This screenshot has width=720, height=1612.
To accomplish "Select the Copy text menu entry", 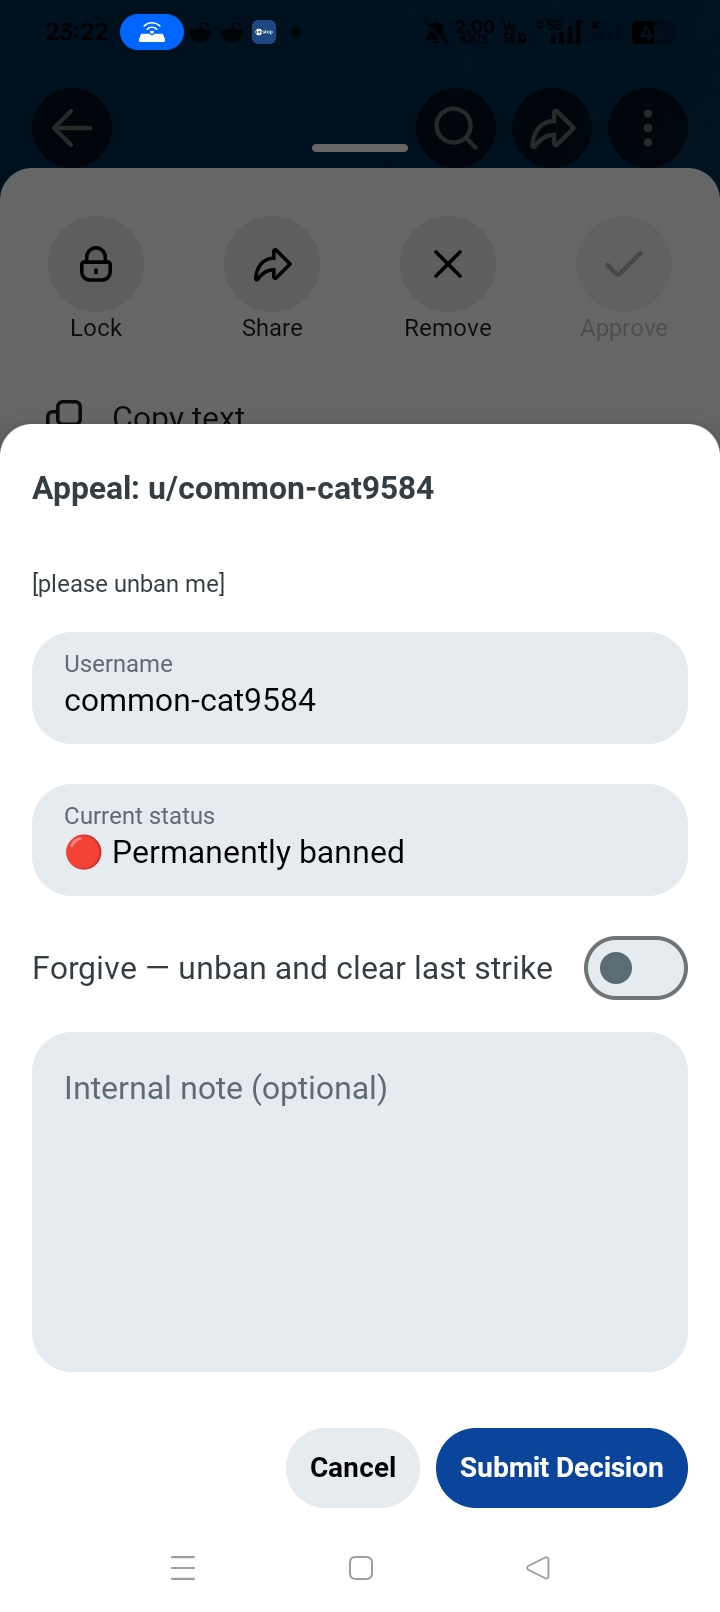I will [178, 414].
